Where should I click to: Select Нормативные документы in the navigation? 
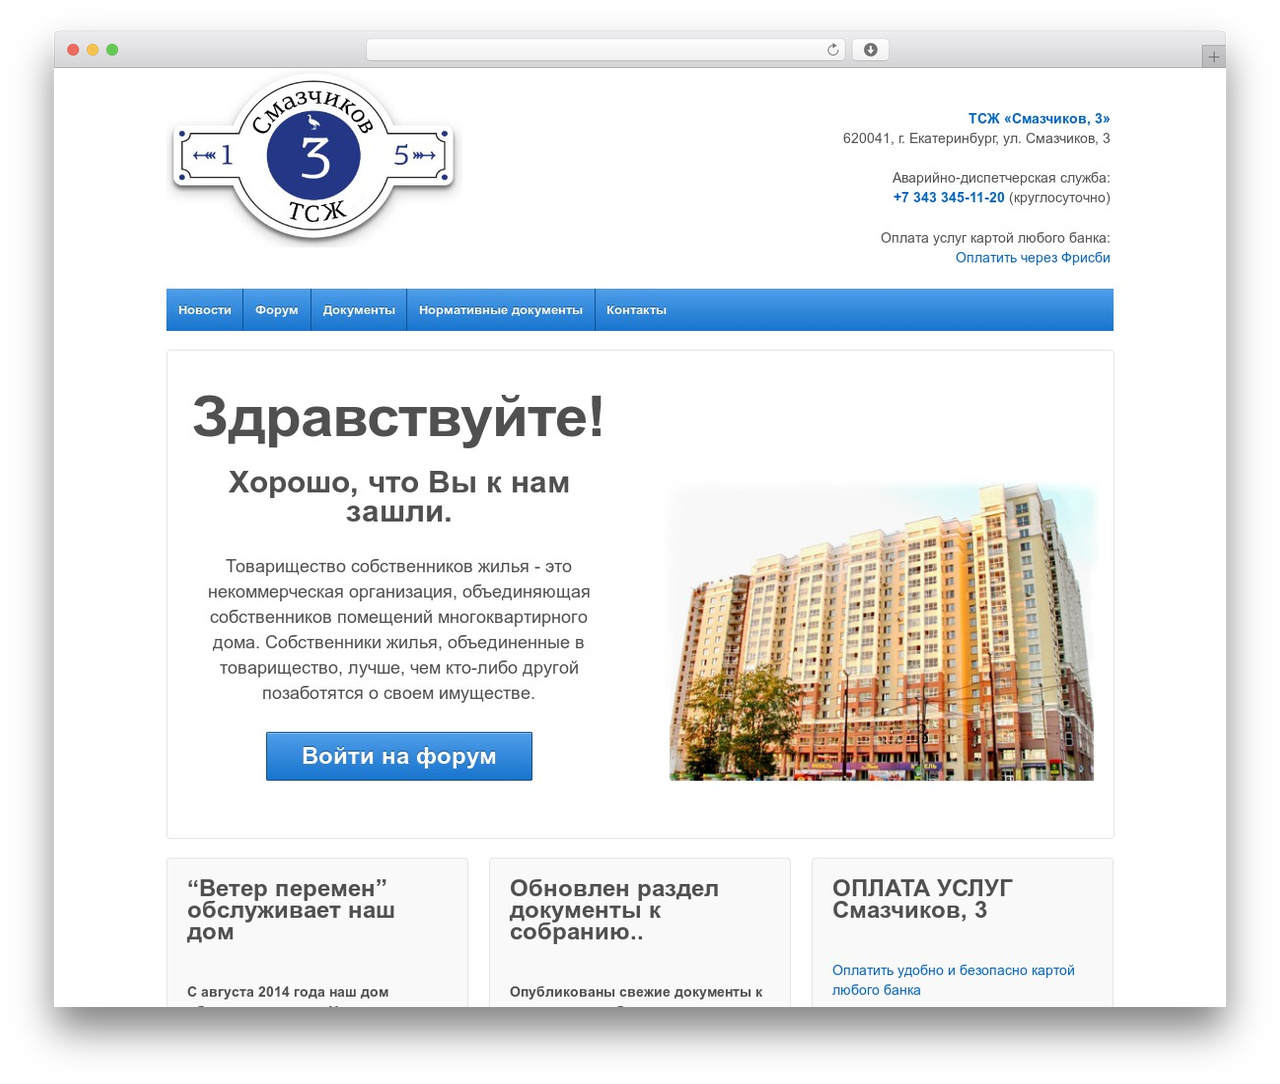501,310
